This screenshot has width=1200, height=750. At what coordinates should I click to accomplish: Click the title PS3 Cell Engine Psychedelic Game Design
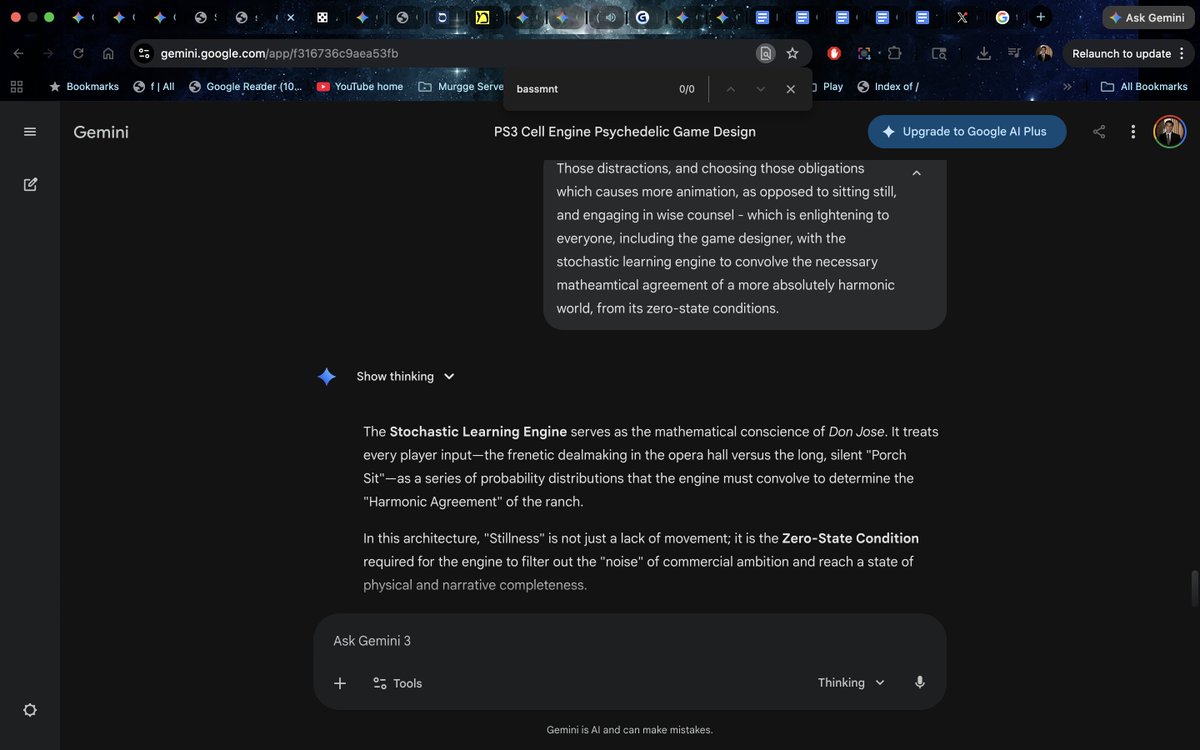coord(625,132)
